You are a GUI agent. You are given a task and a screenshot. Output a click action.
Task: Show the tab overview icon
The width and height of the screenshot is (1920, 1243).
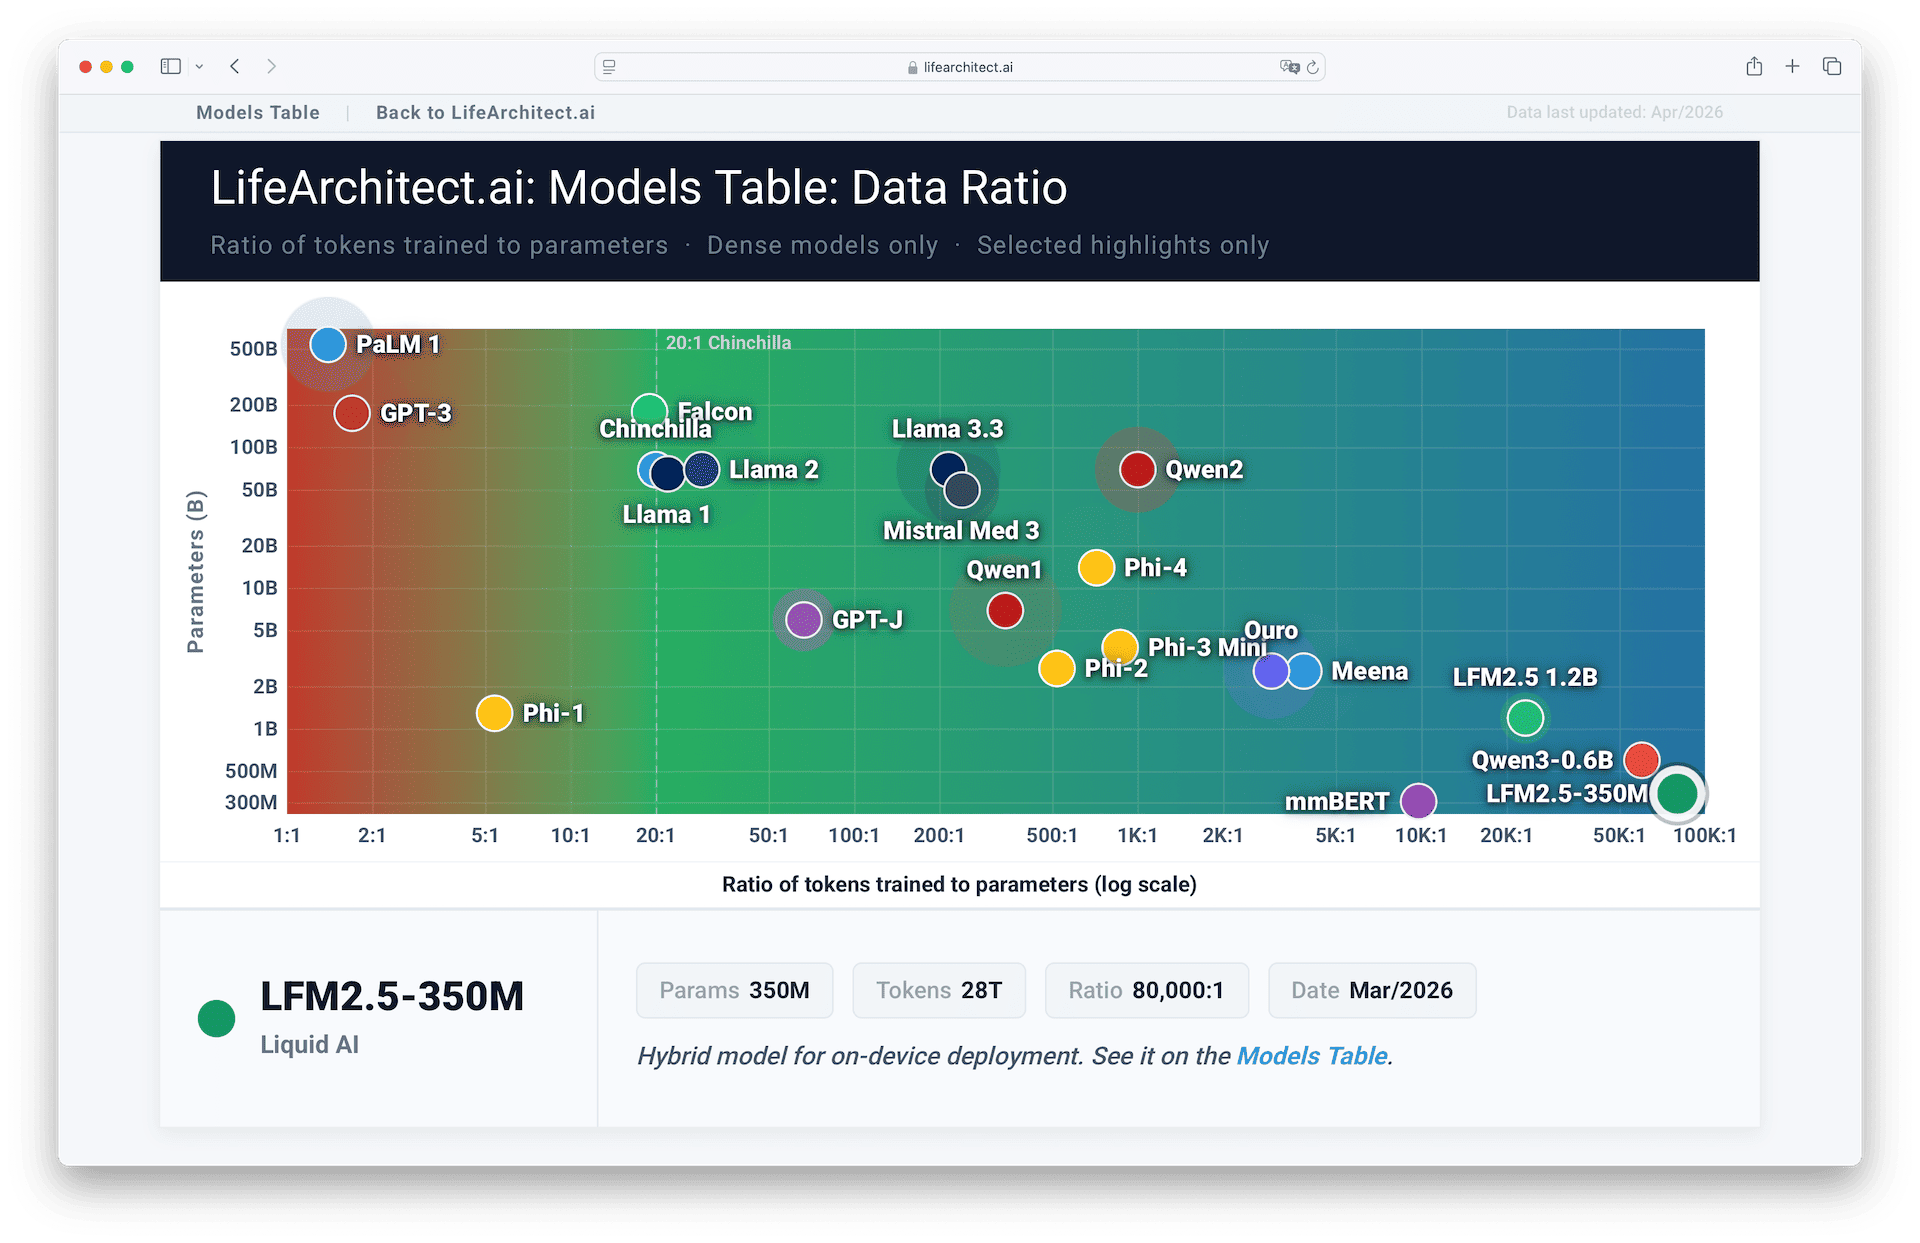tap(1832, 67)
